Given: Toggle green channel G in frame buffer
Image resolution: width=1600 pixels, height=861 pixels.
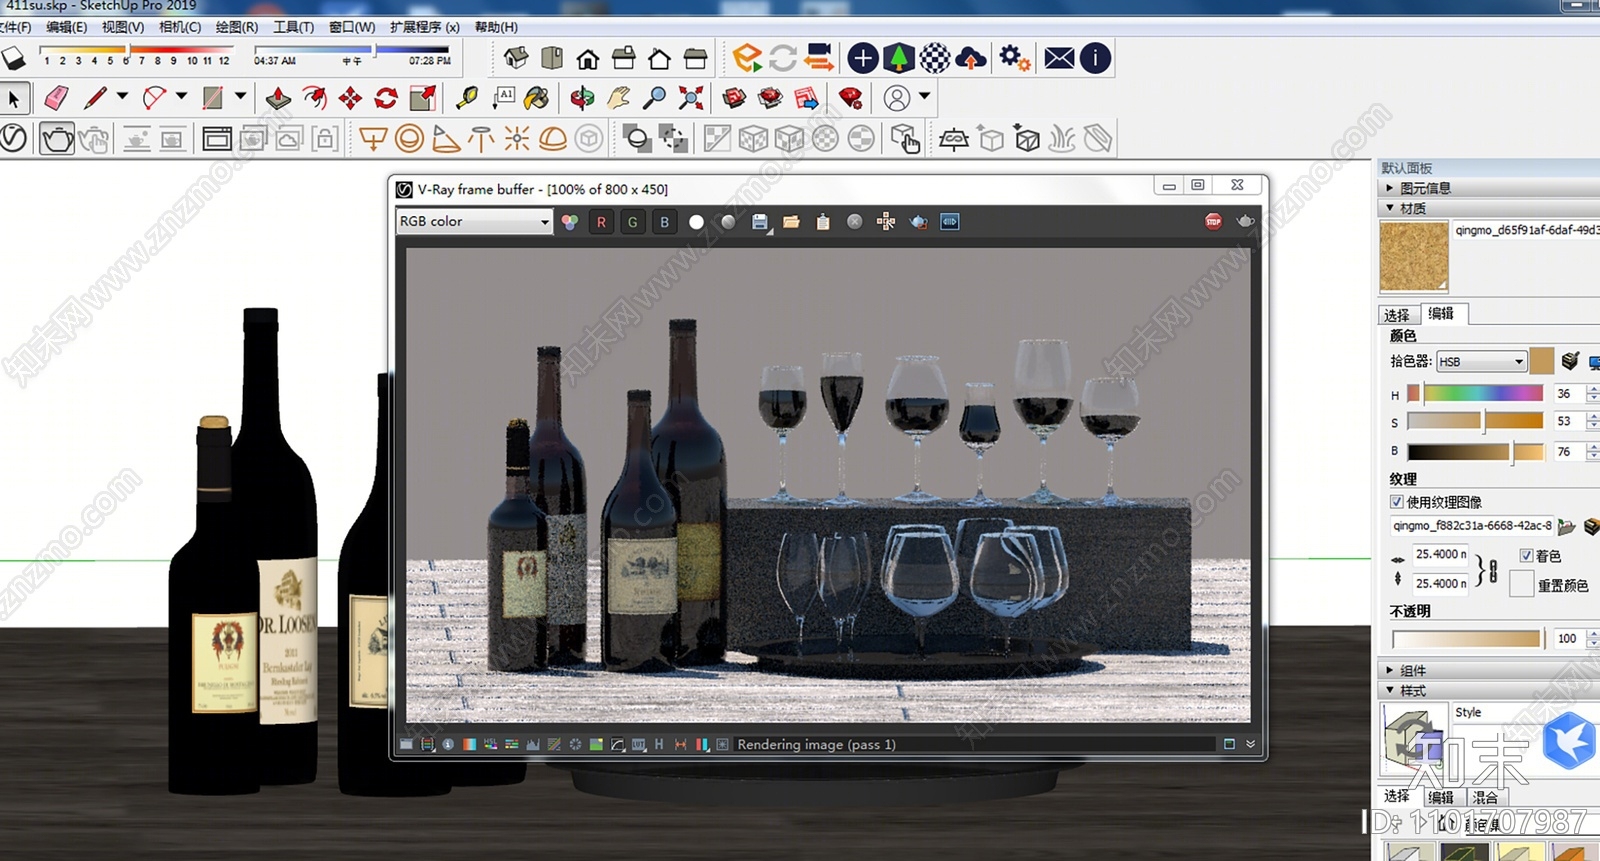Looking at the screenshot, I should pyautogui.click(x=633, y=222).
